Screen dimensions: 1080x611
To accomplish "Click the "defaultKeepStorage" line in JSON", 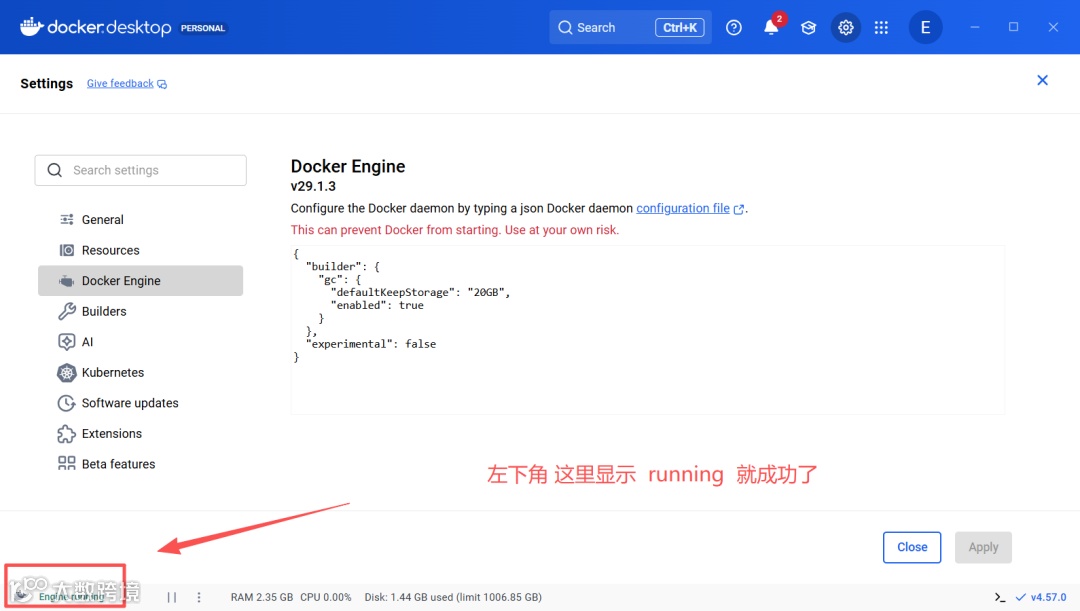I will coord(420,292).
